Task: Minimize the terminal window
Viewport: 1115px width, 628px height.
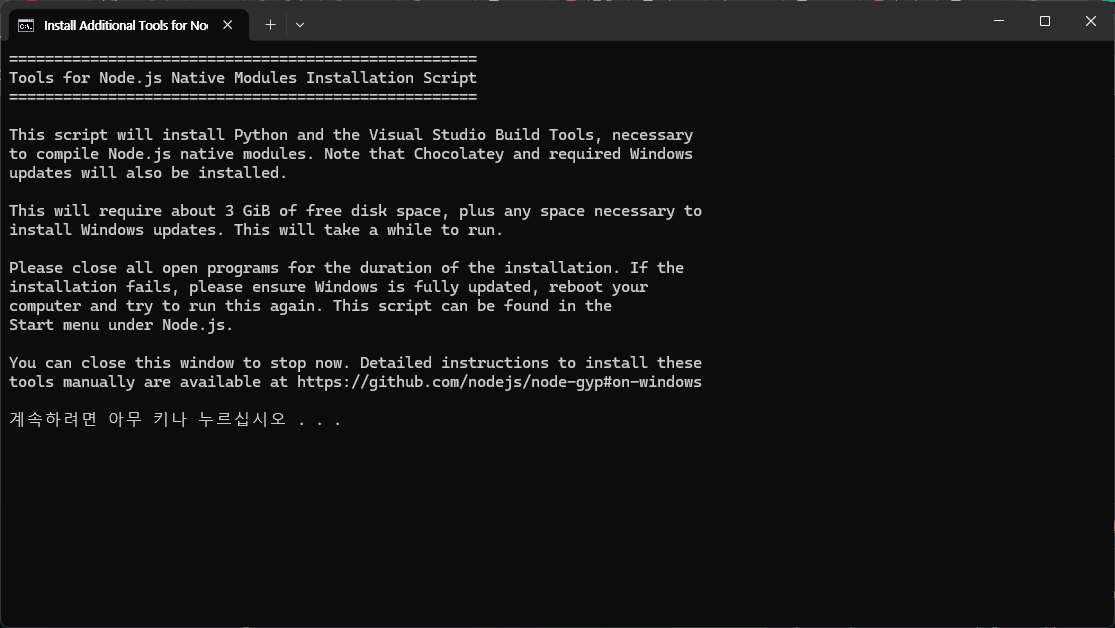Action: (999, 21)
